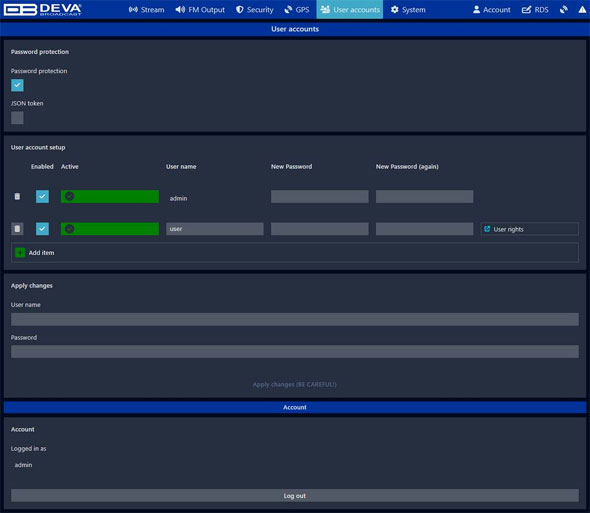Click the user name field containing 'user'
The height and width of the screenshot is (513, 590).
coord(215,229)
